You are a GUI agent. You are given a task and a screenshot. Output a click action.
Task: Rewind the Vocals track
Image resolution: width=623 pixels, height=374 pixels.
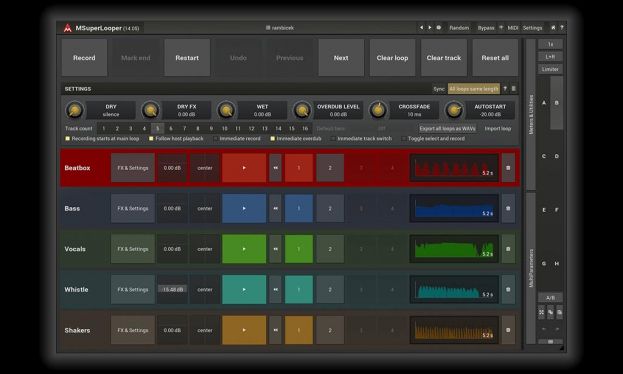tap(275, 249)
